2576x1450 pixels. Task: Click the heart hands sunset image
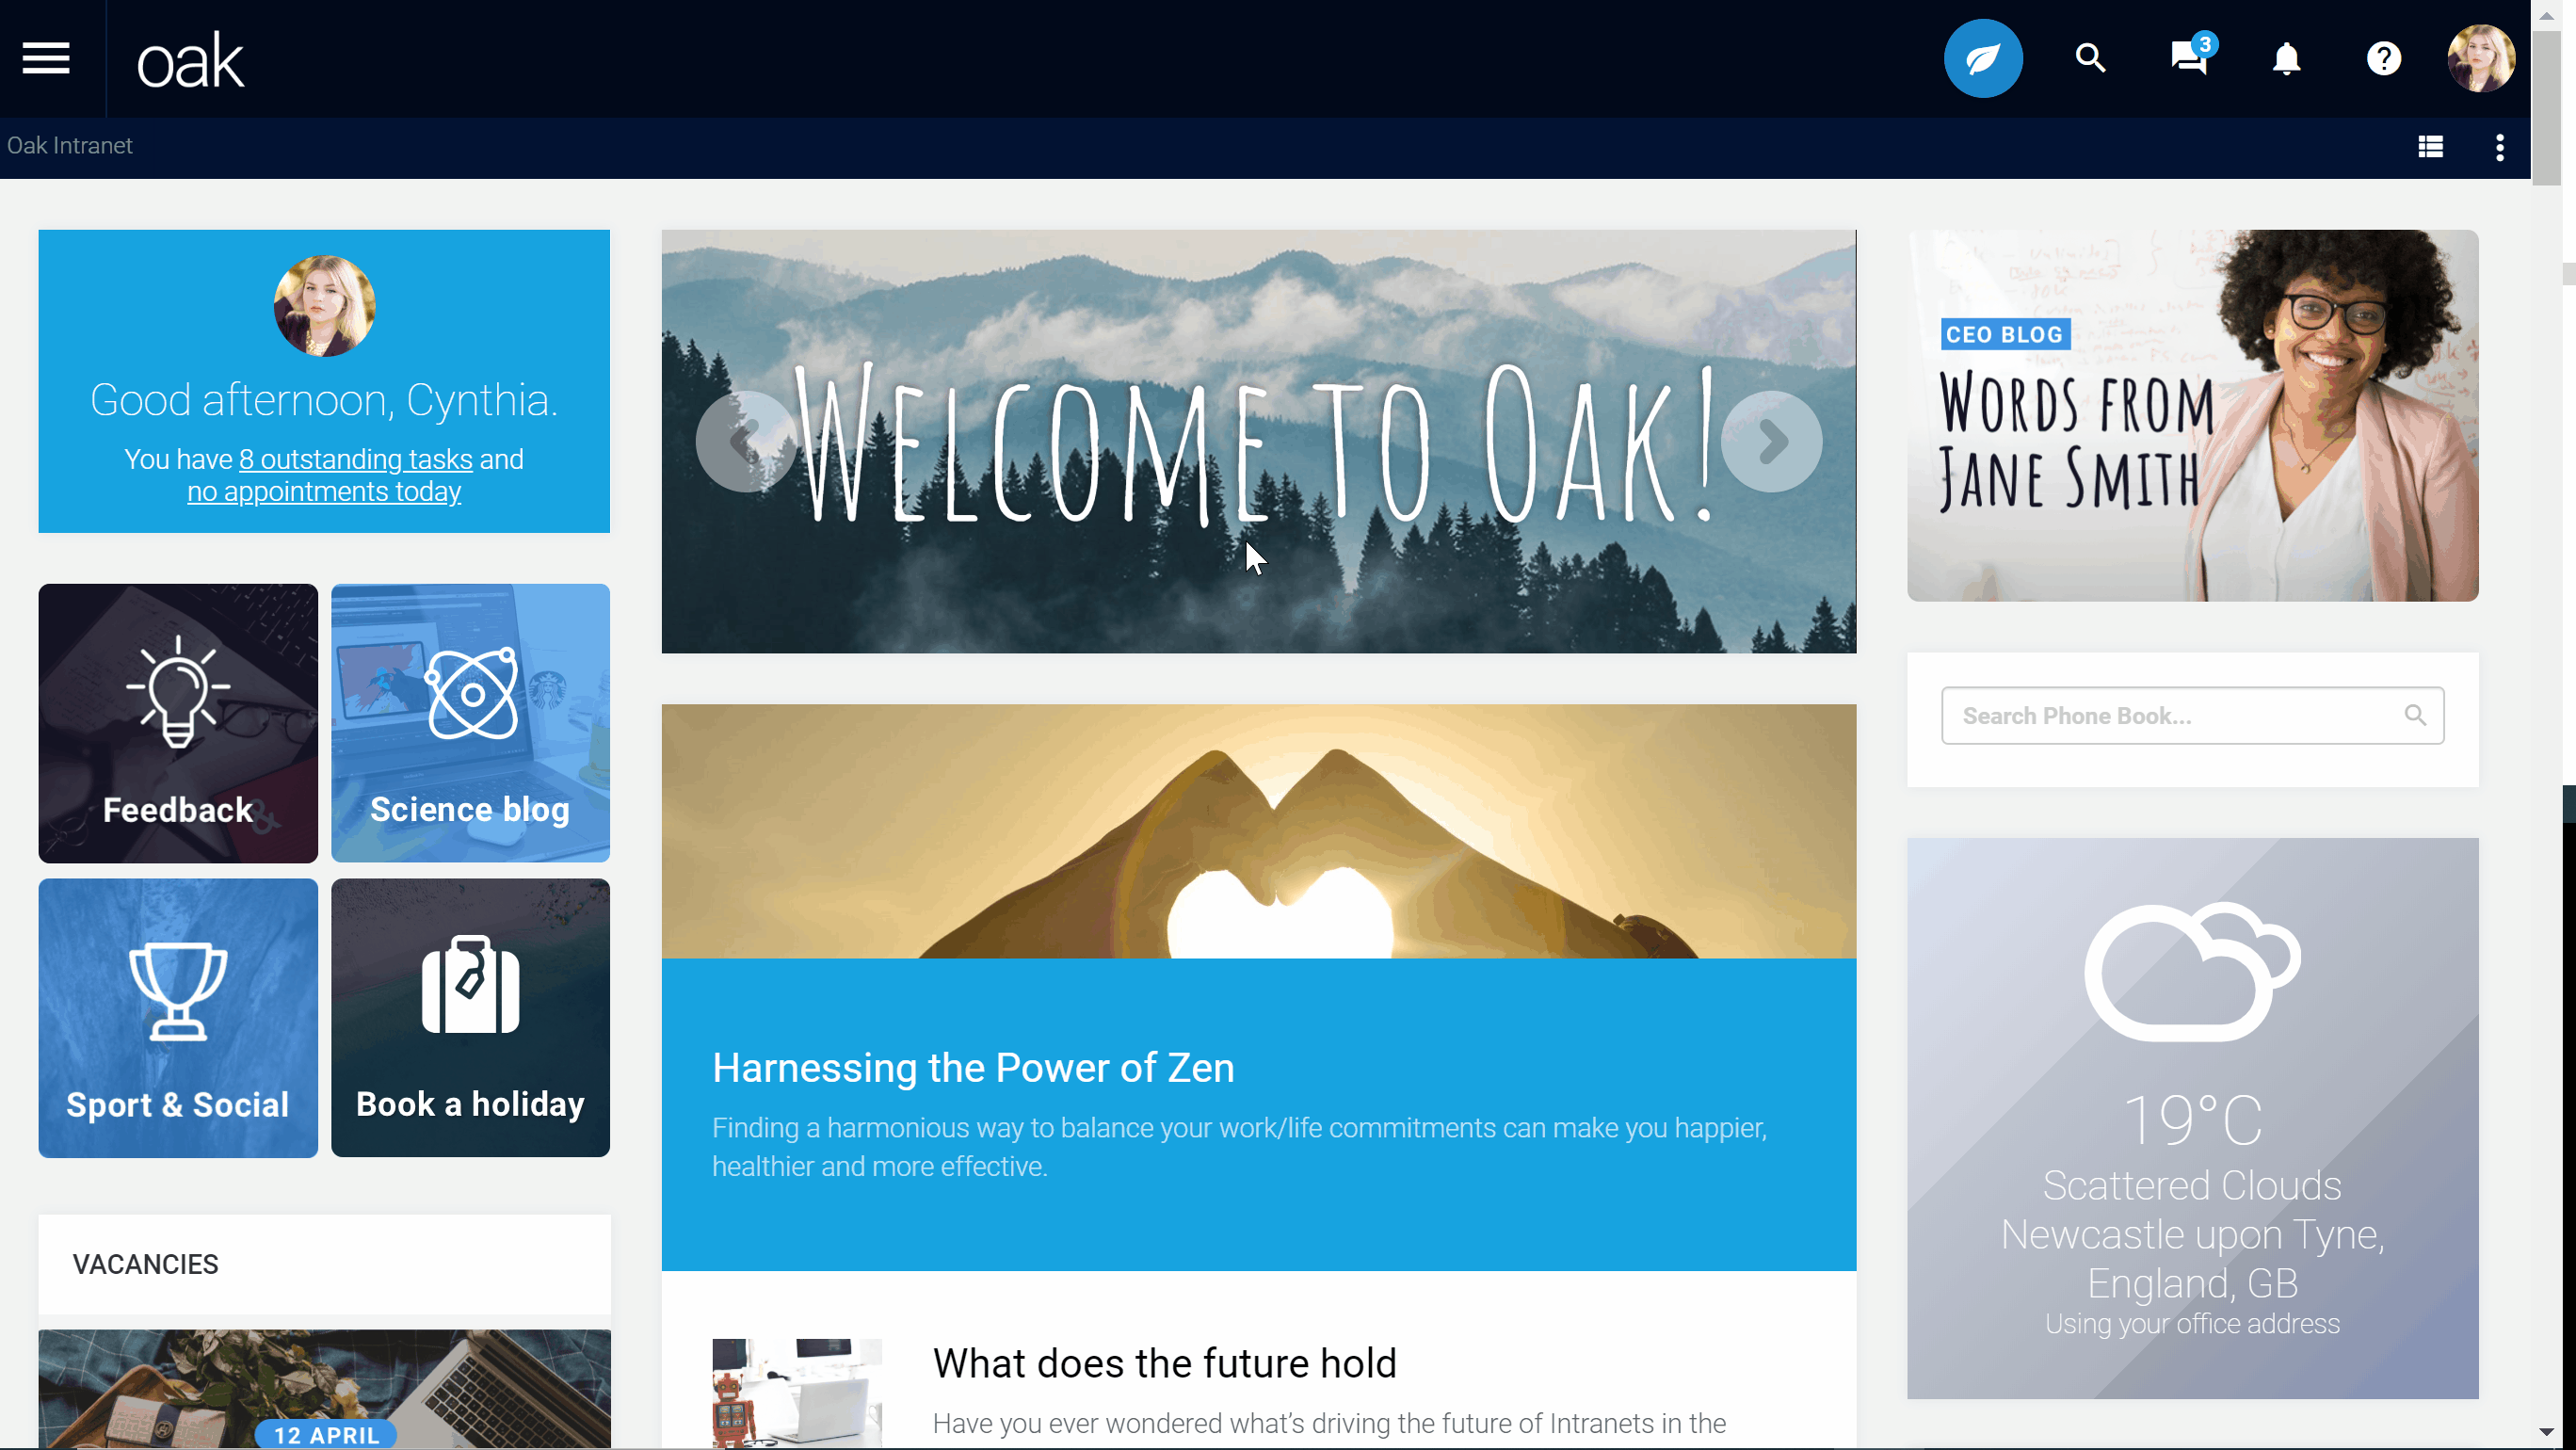1258,831
